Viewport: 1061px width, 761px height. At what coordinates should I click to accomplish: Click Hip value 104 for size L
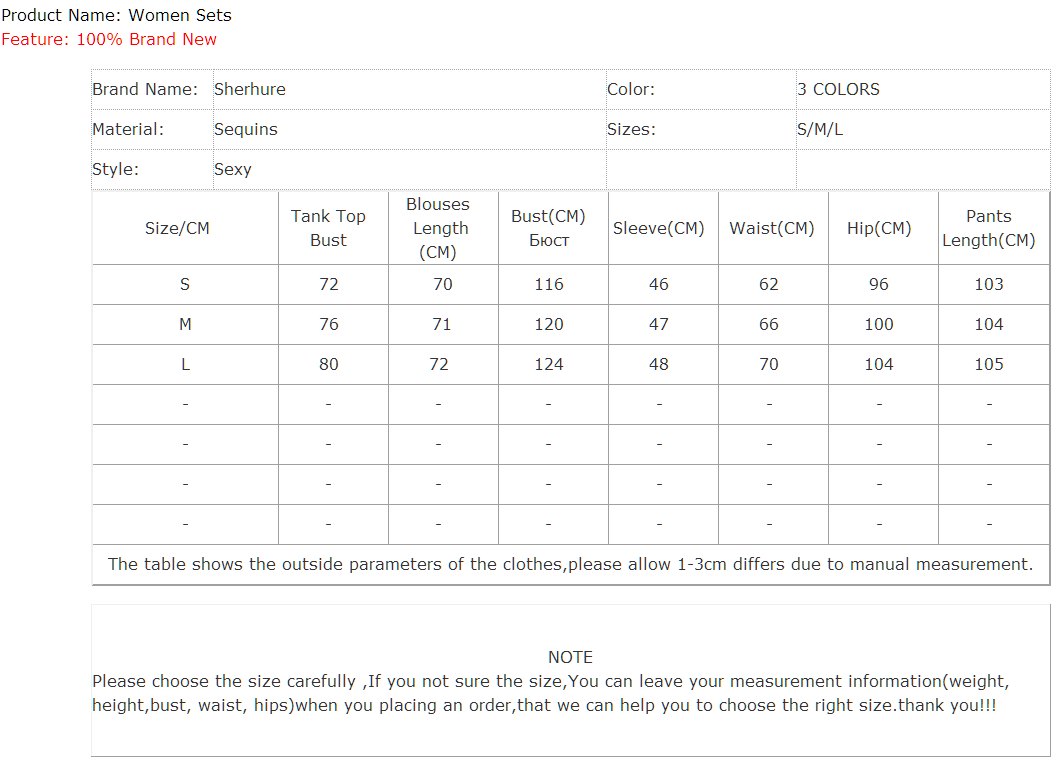click(x=879, y=365)
